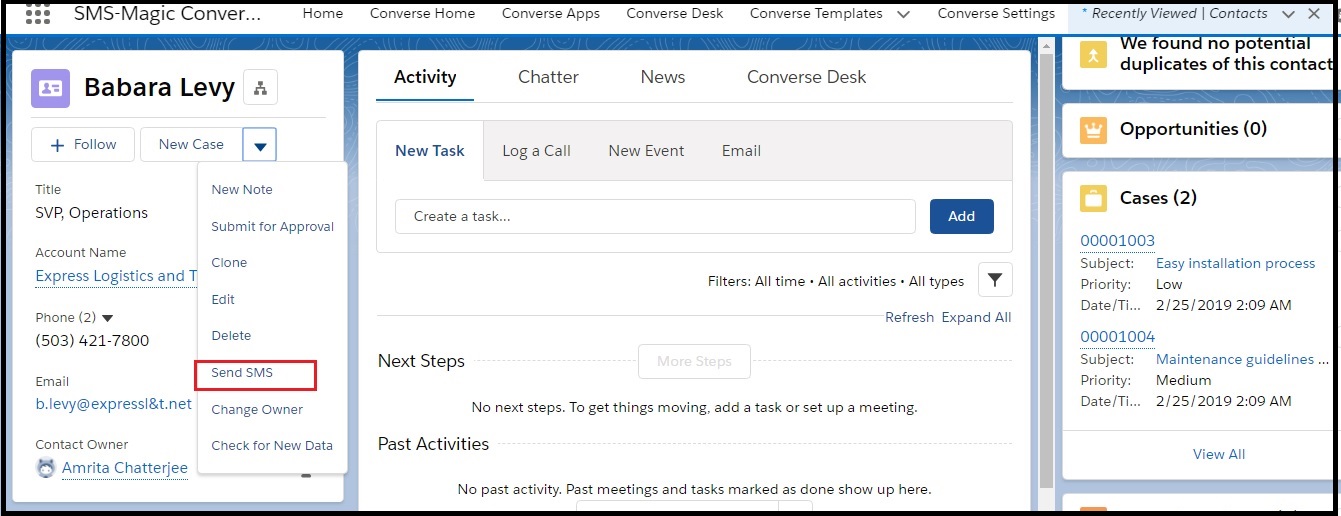Choose Send SMS menu option
The image size is (1341, 516).
242,372
